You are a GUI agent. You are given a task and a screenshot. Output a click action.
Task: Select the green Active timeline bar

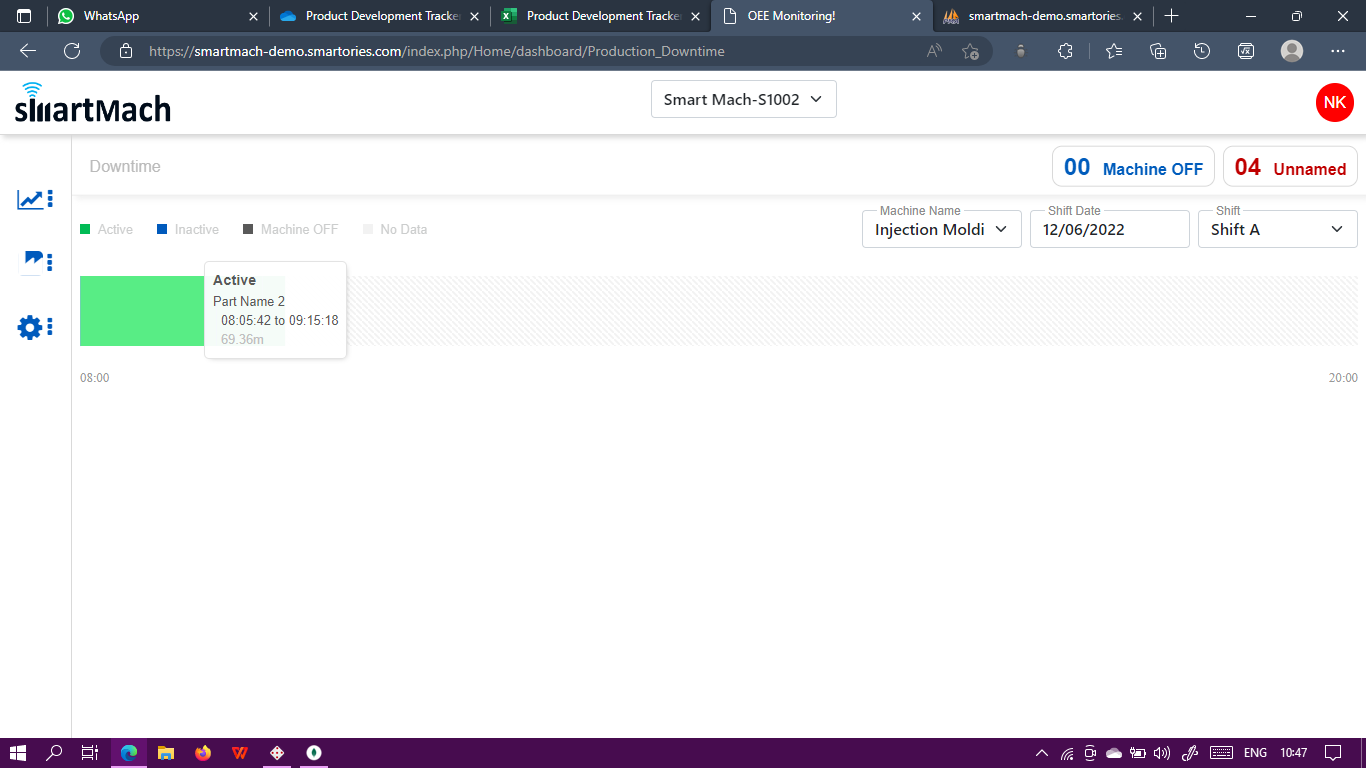pos(140,310)
